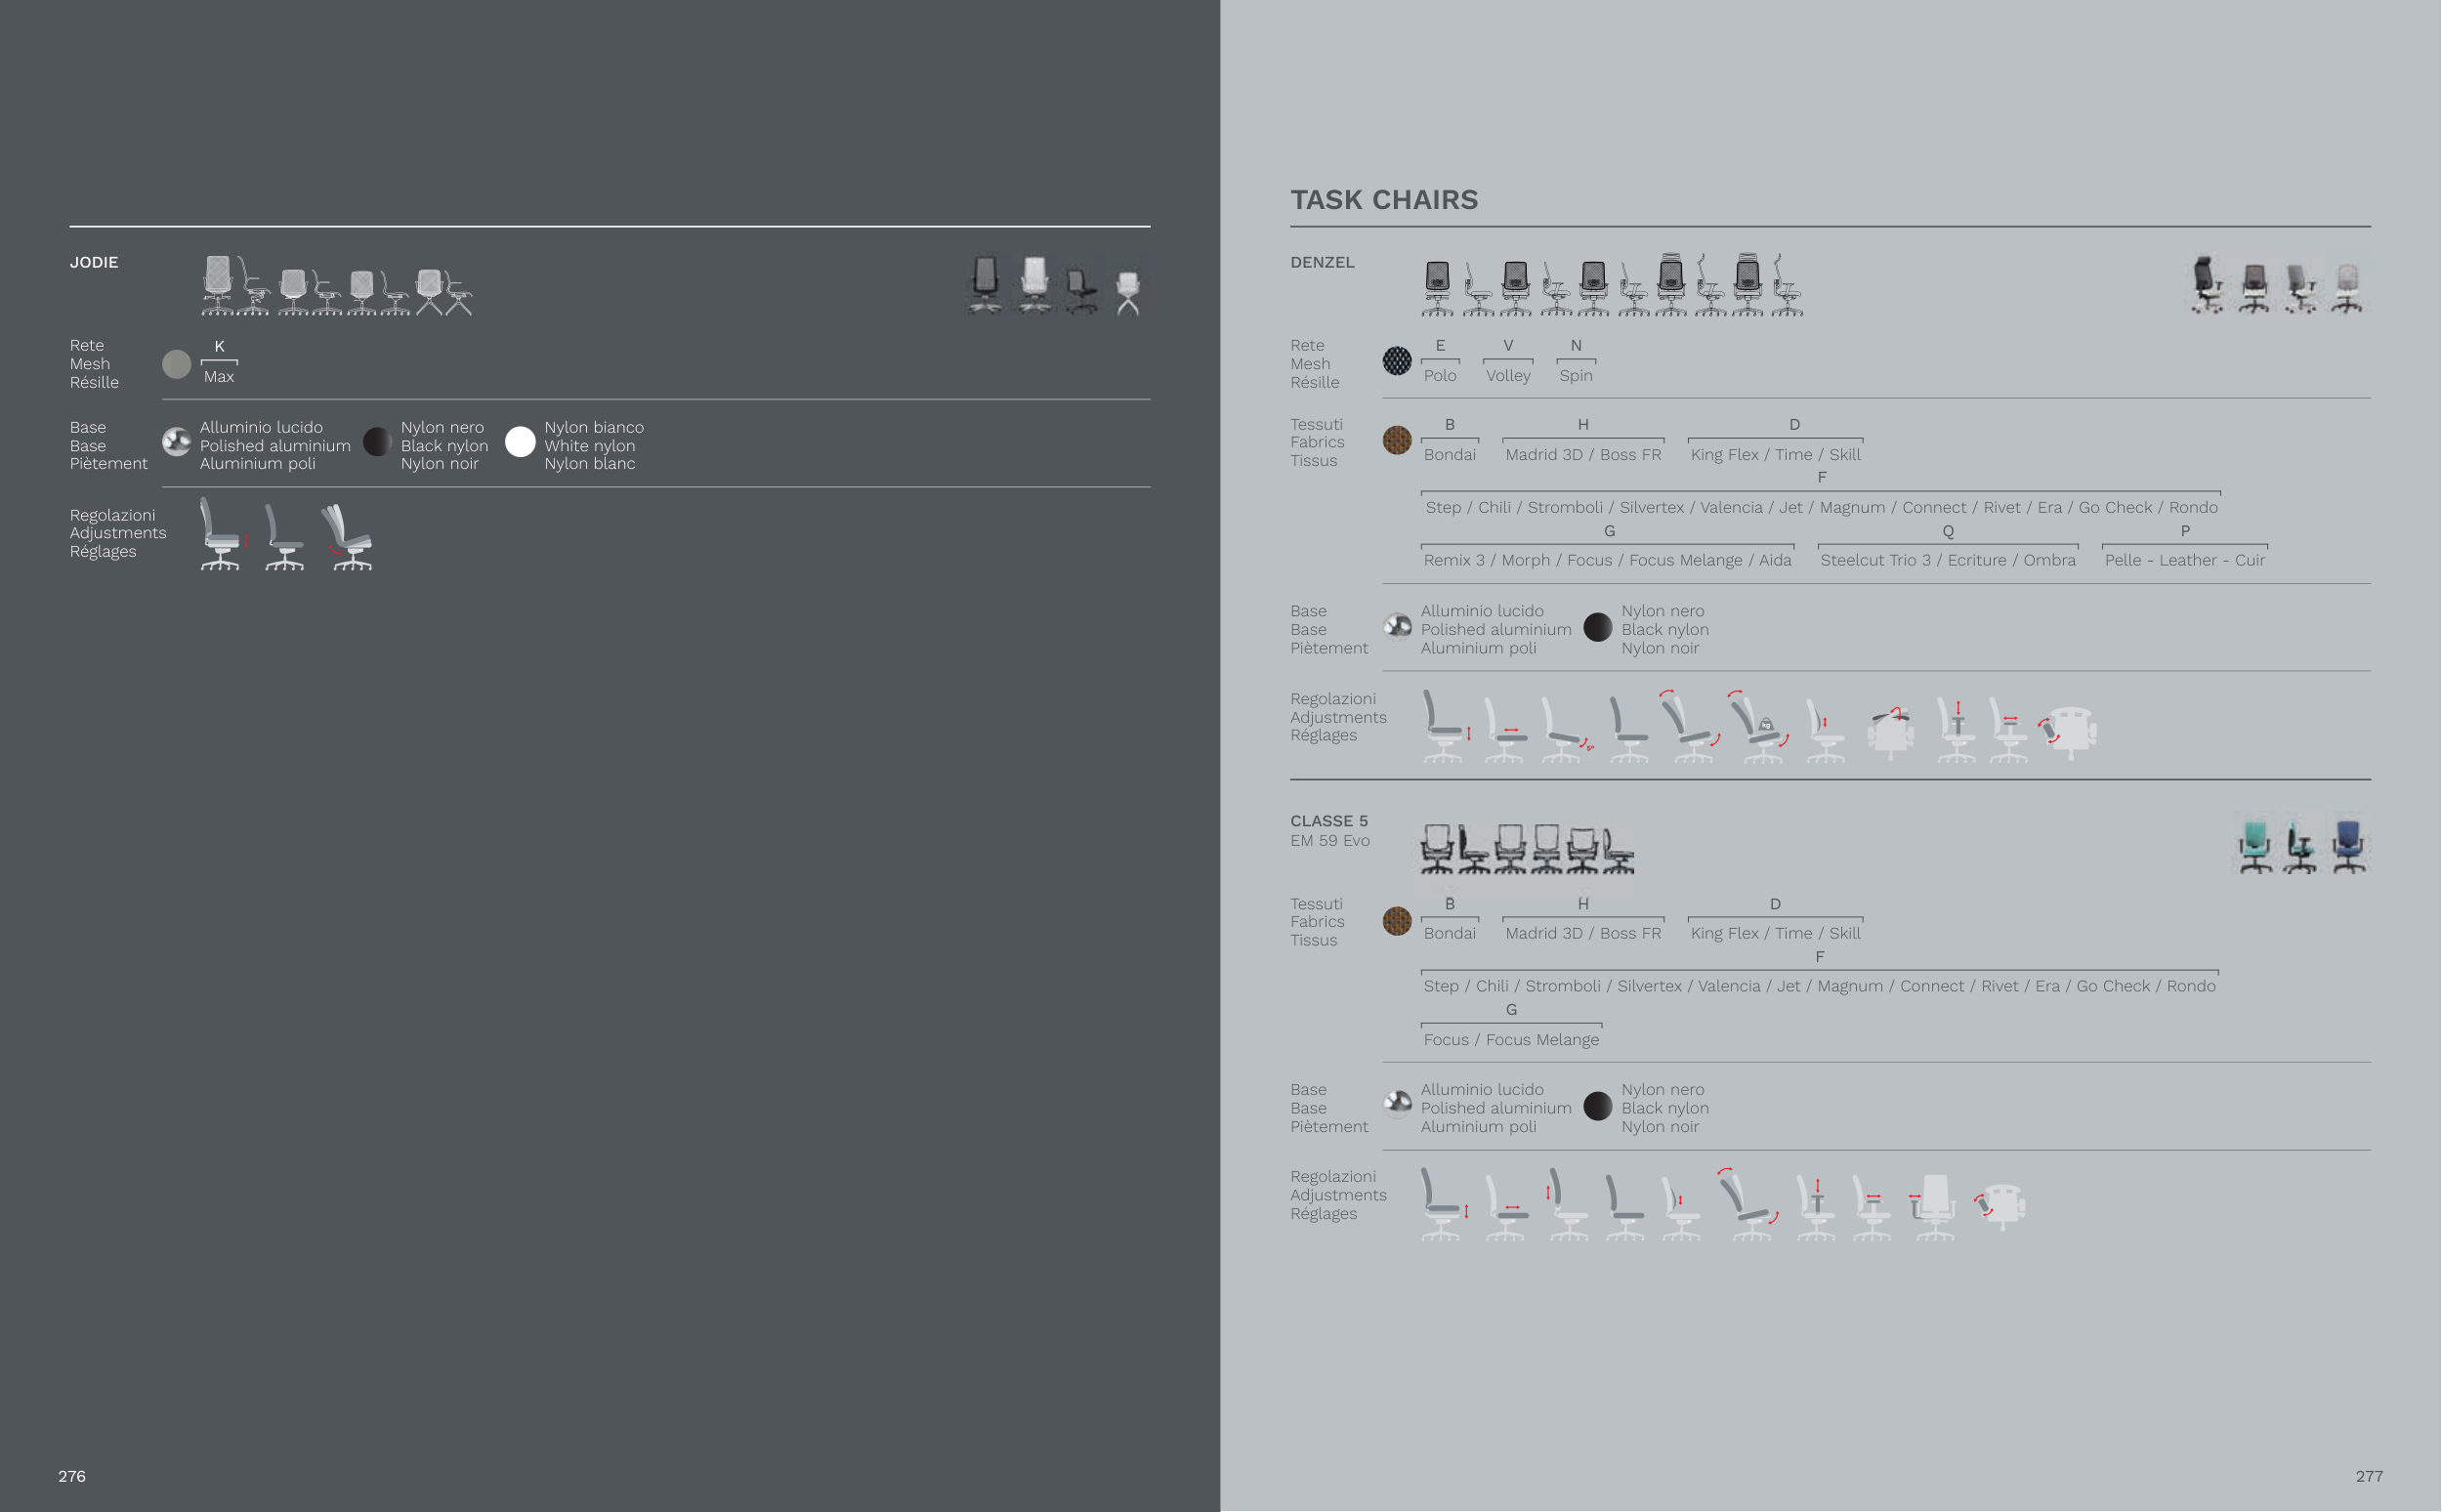Screen dimensions: 2442x1512
Task: Click the white nylon base swatch
Action: (520, 442)
